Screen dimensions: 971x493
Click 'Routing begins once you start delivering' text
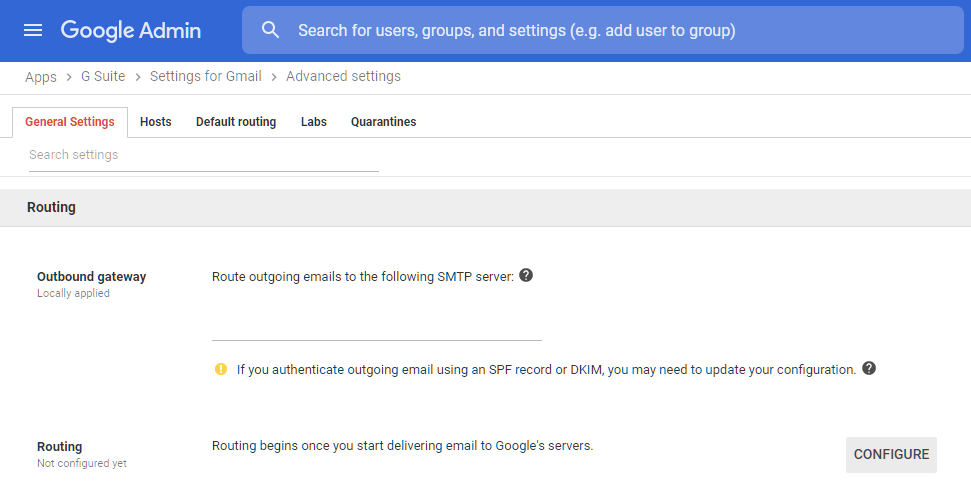pos(403,446)
